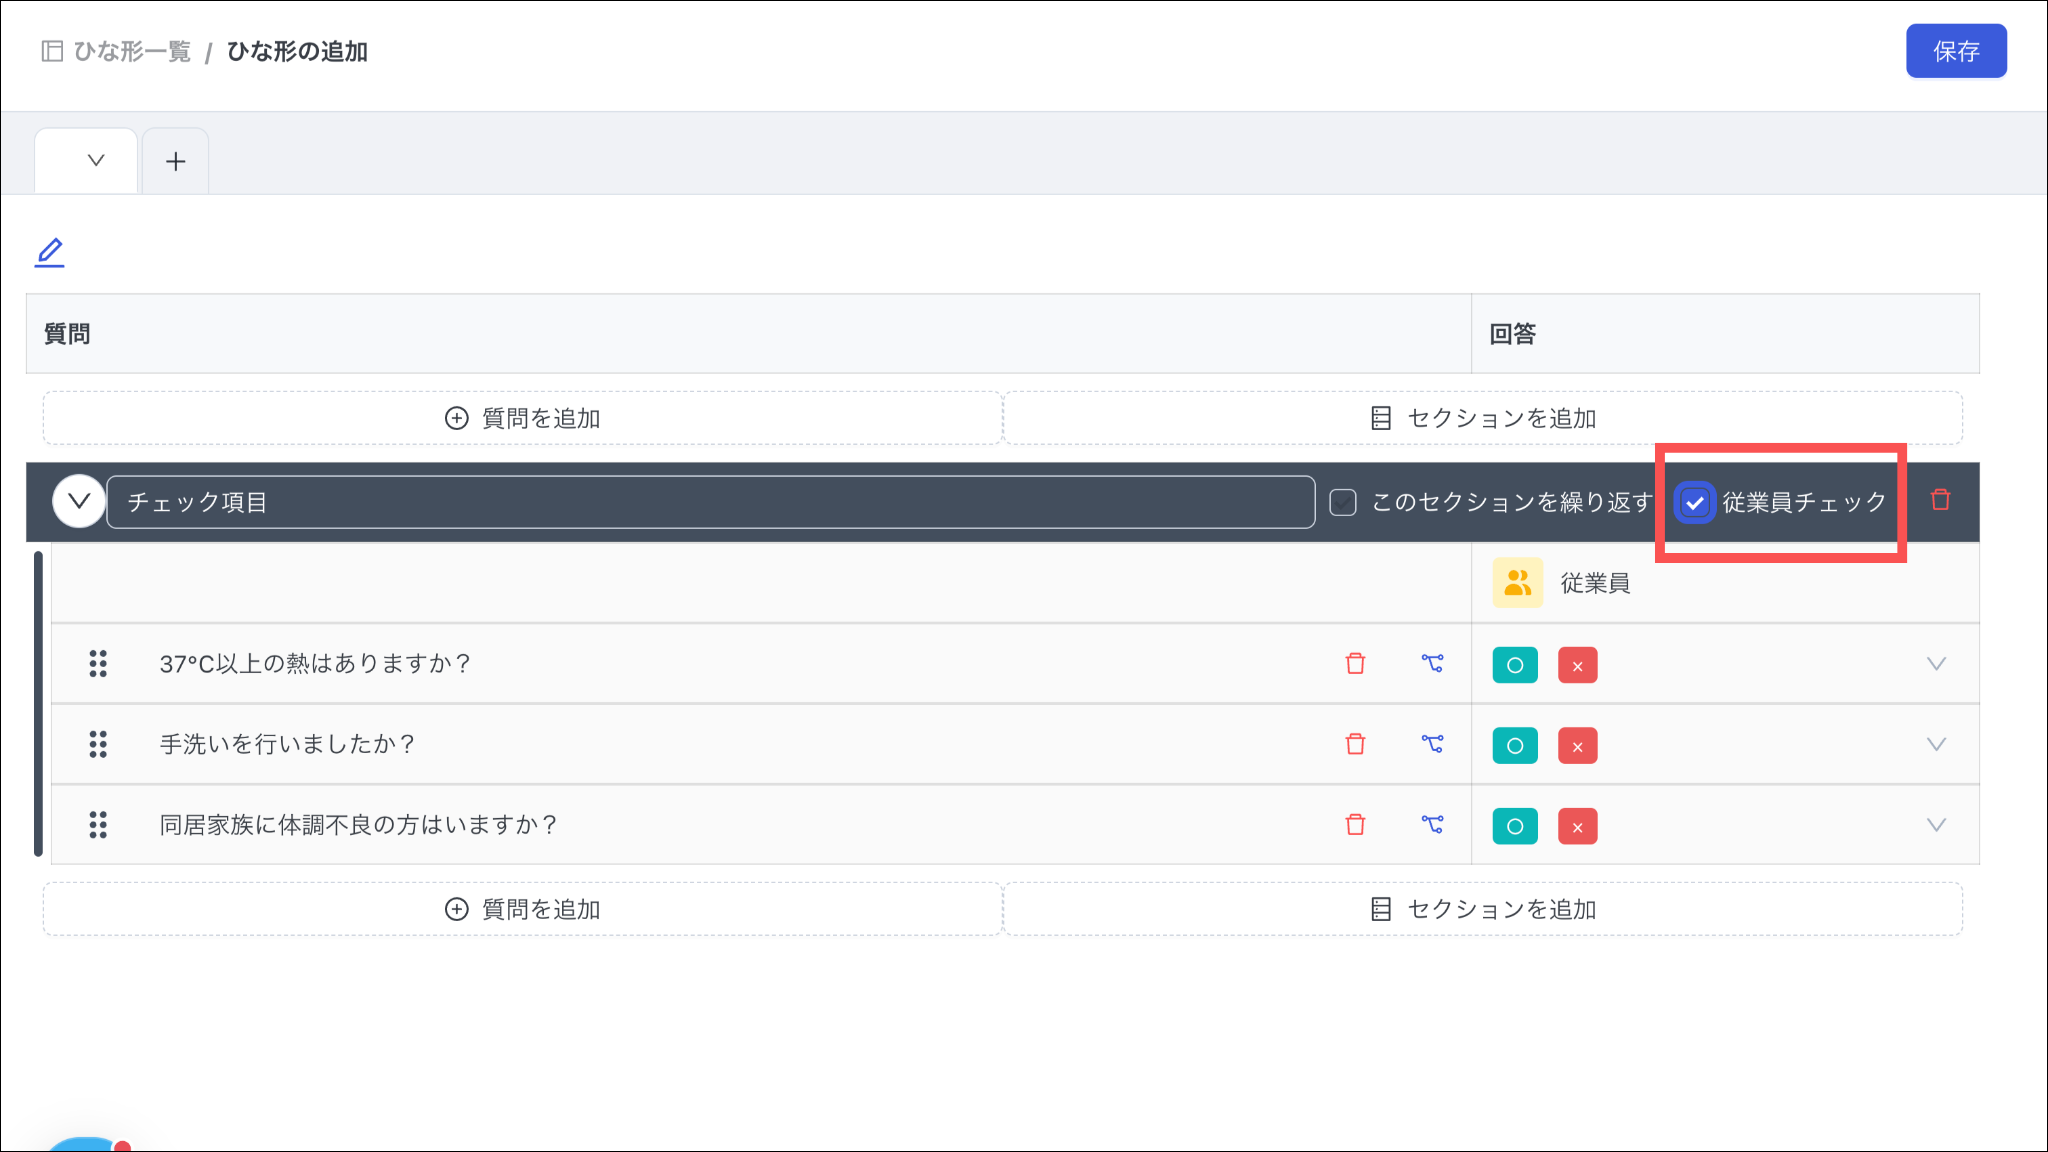This screenshot has width=2048, height=1152.
Task: Delete the チェック項目 section with the trash icon
Action: [x=1940, y=500]
